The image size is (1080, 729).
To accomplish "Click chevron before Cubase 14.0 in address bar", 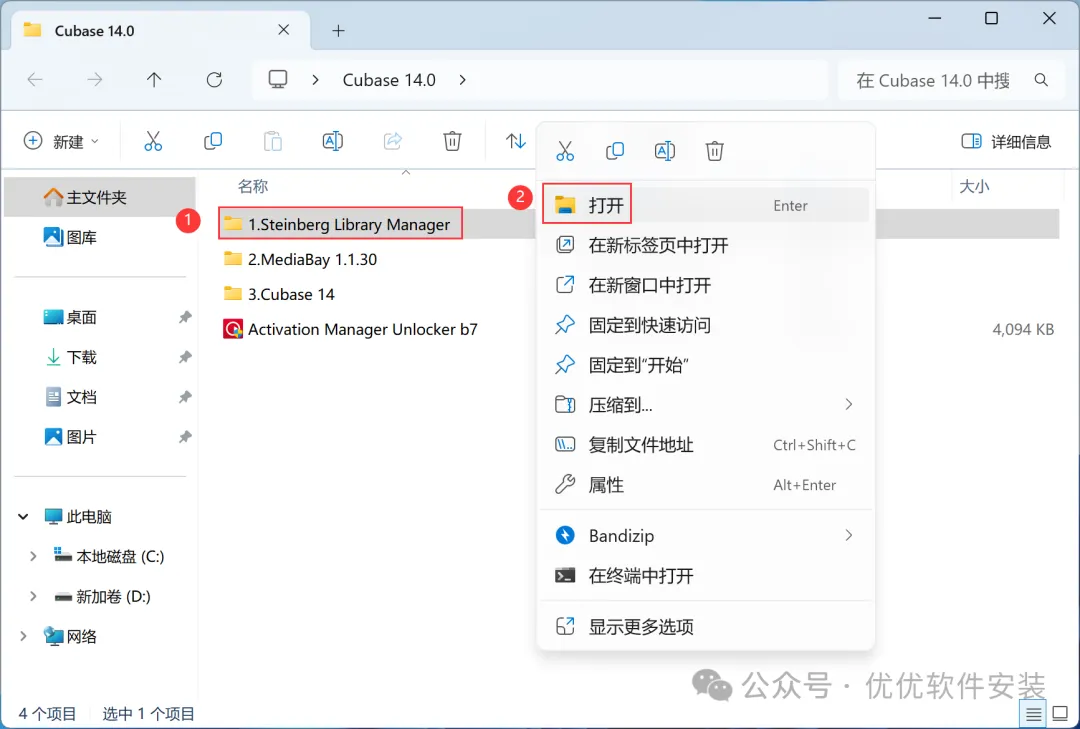I will [x=315, y=80].
